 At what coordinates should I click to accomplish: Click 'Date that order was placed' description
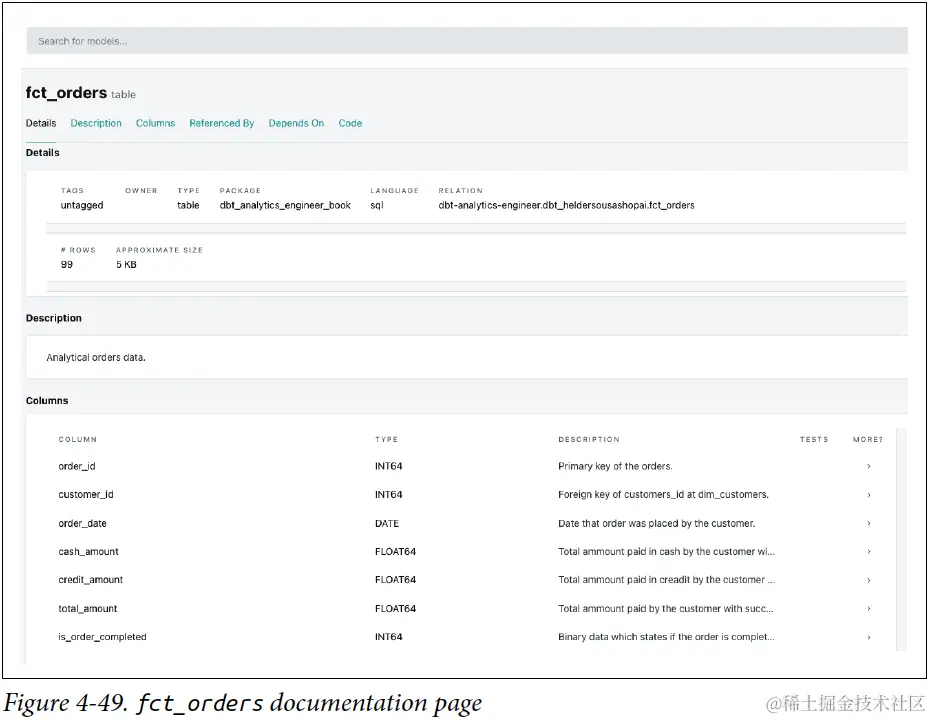657,523
